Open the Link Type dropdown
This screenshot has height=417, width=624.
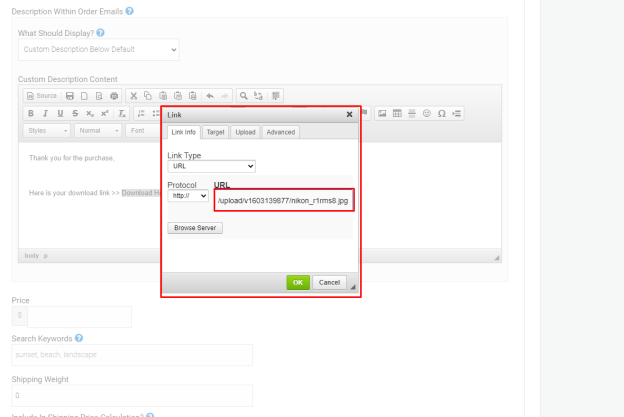[211, 166]
